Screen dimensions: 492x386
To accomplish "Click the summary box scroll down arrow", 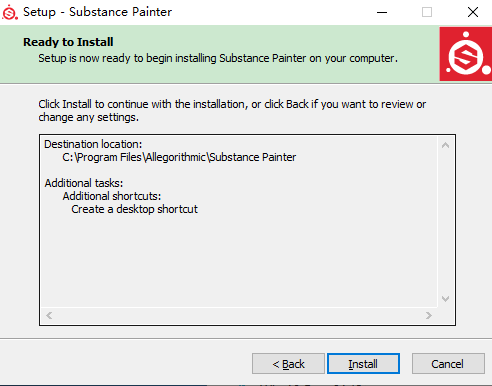I will (x=445, y=299).
